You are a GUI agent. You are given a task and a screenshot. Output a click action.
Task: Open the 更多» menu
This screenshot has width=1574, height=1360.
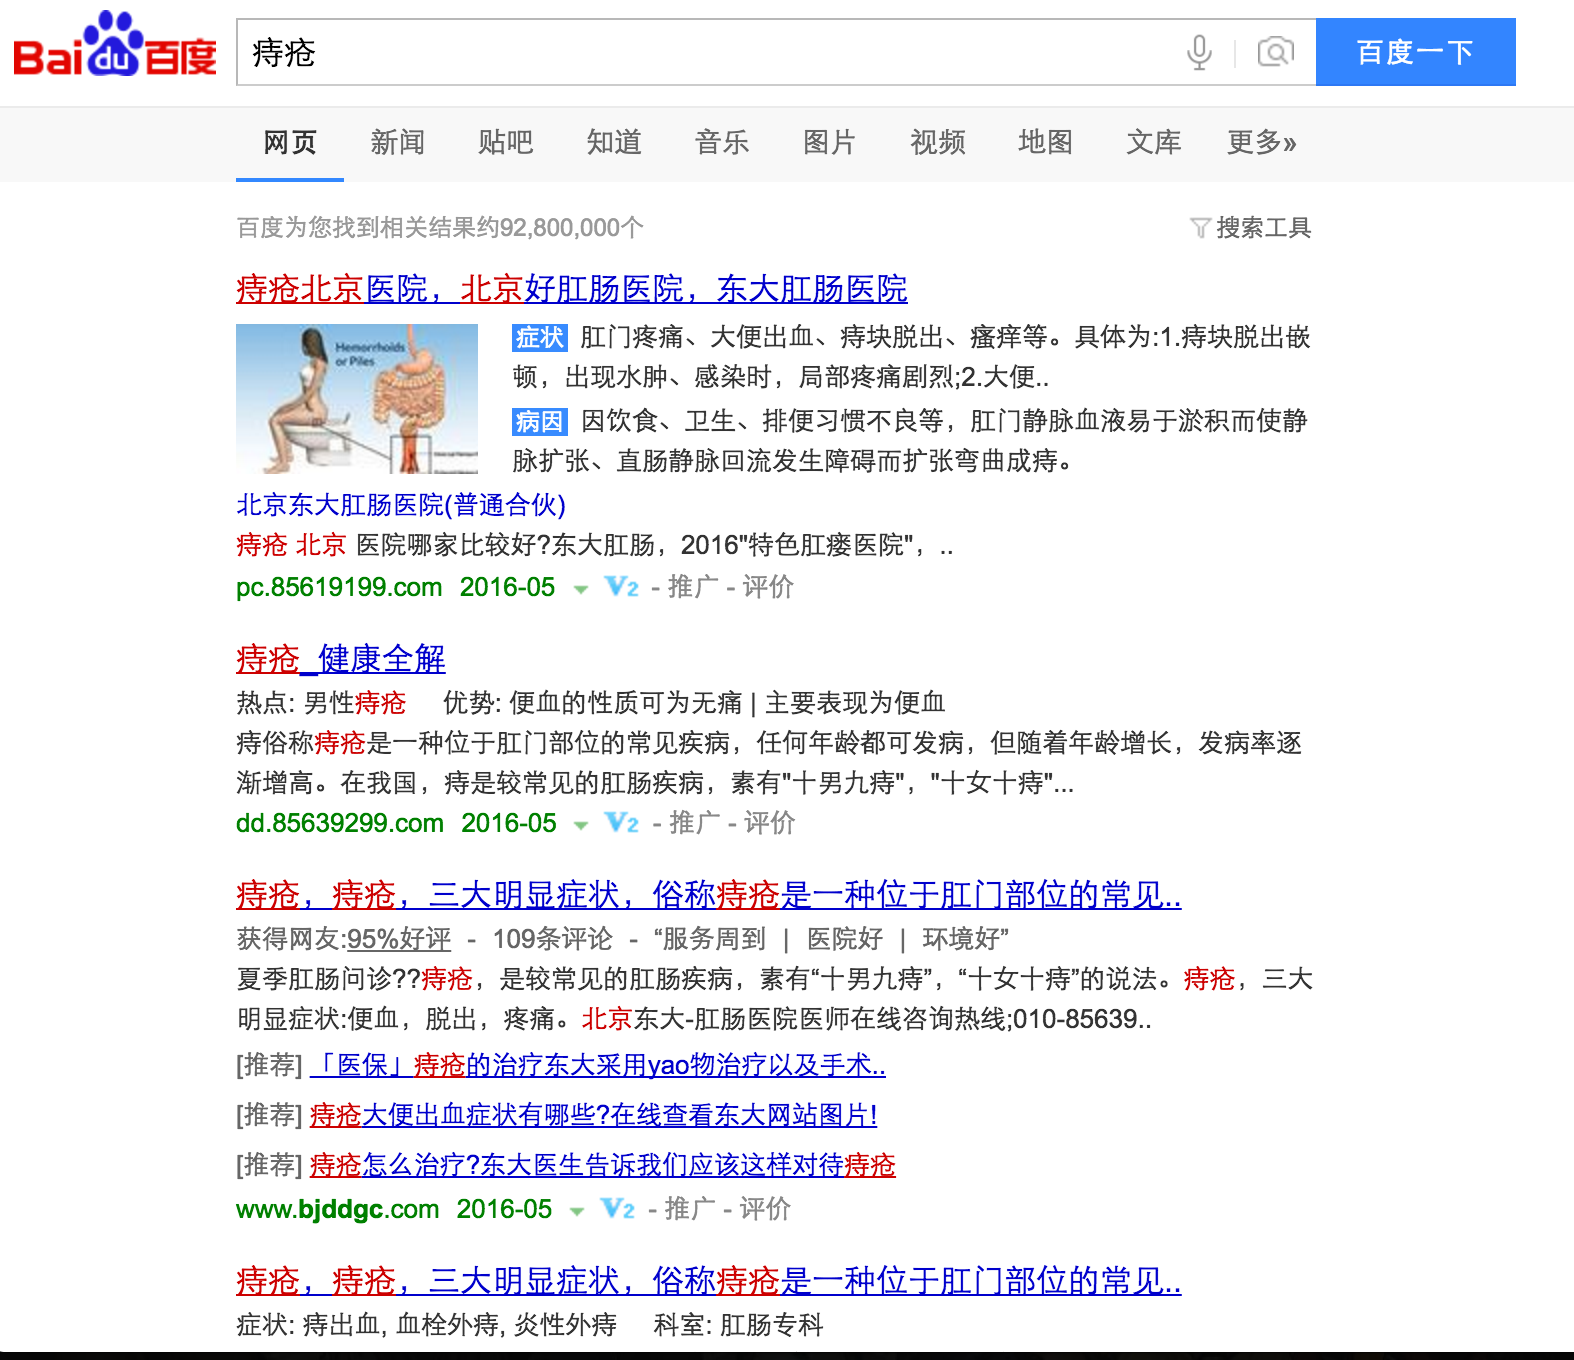1262,142
